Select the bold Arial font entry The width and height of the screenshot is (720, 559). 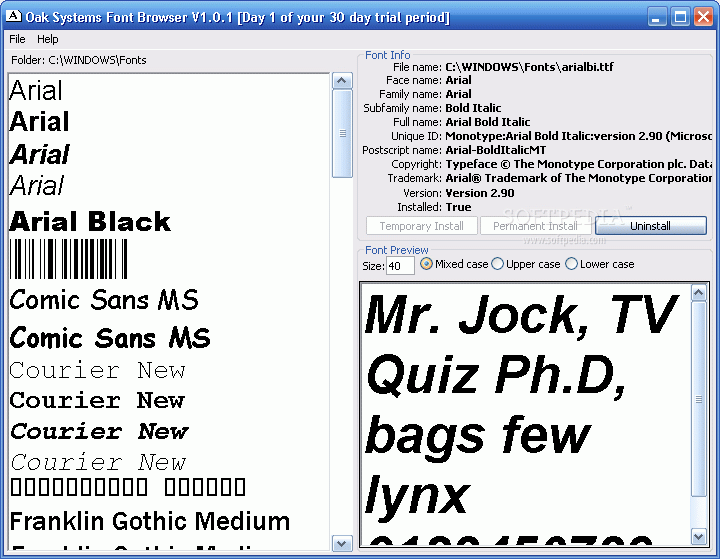[x=39, y=122]
